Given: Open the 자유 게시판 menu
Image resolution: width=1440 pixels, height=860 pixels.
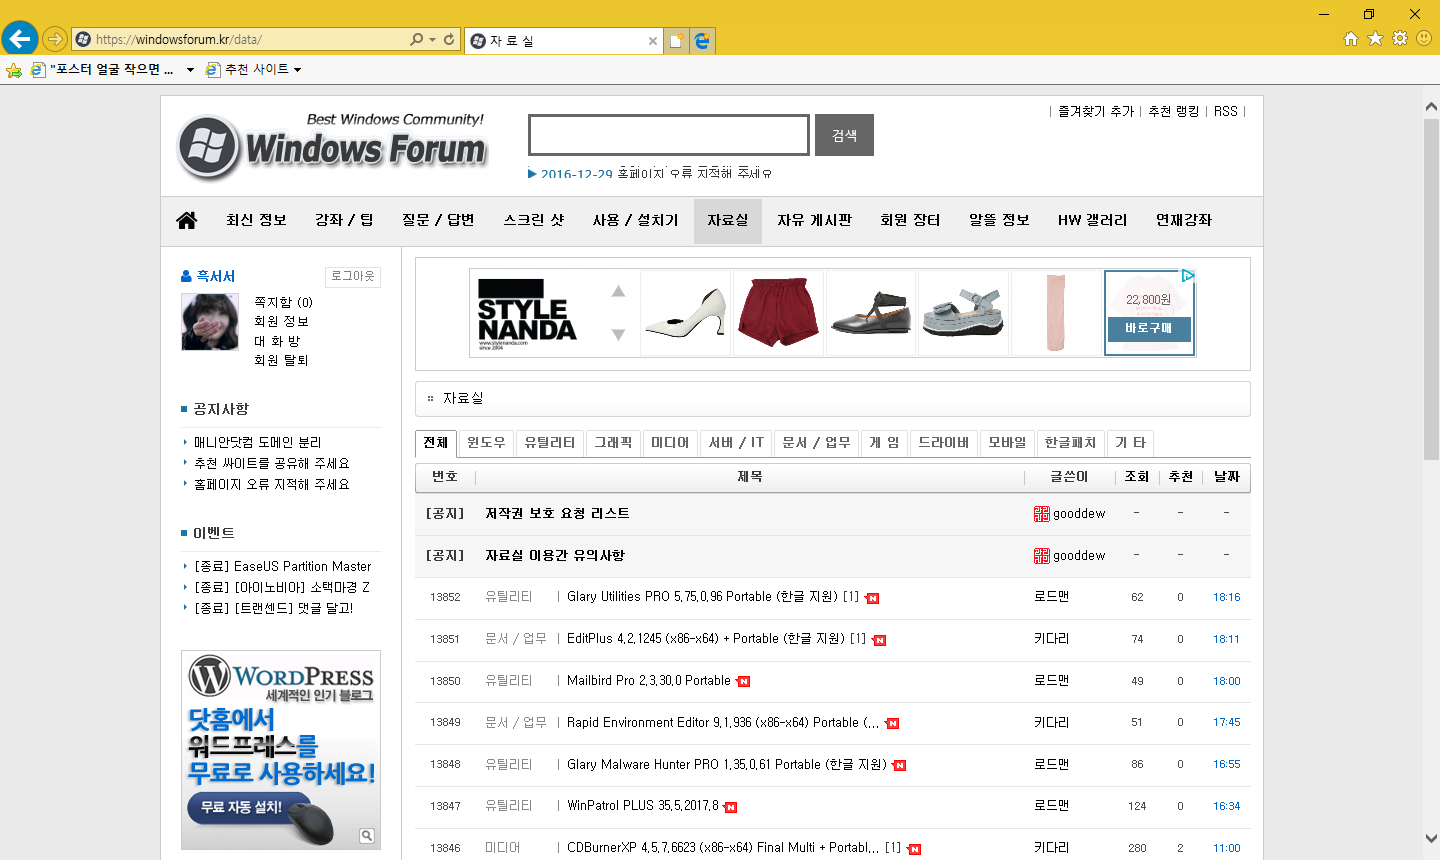Looking at the screenshot, I should pos(814,220).
